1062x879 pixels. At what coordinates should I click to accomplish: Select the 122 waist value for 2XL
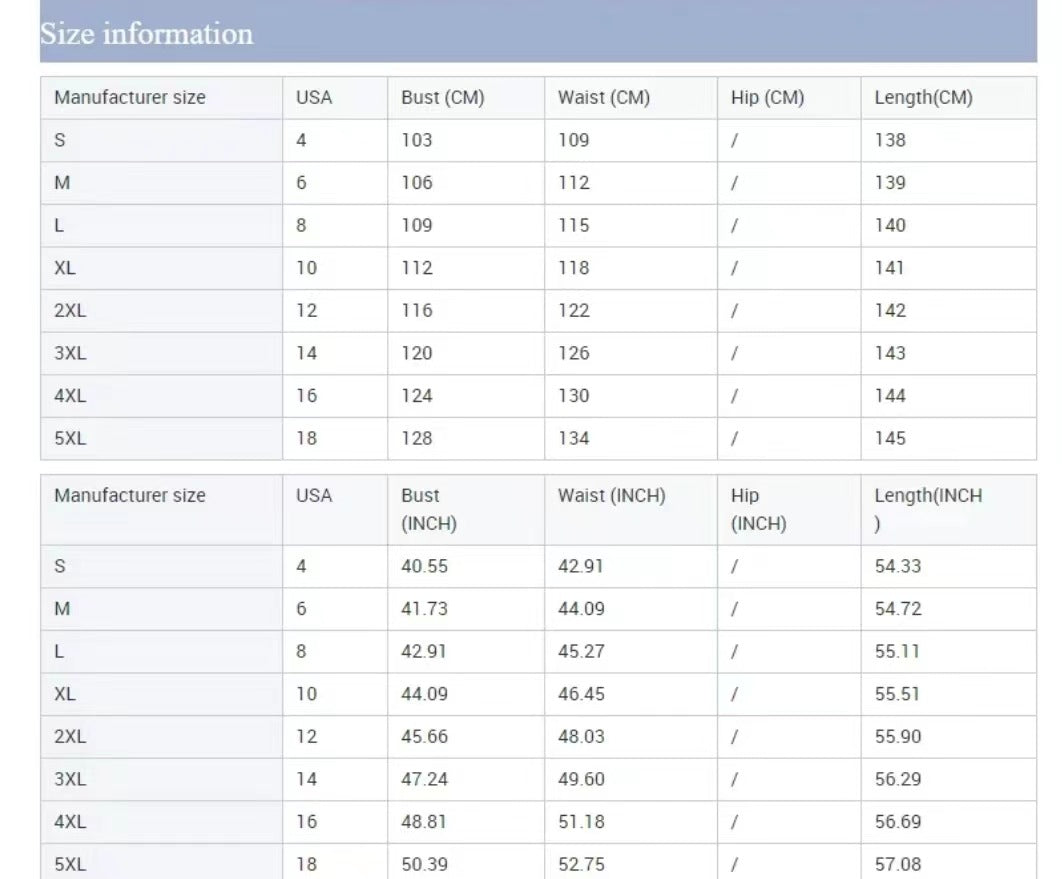574,311
